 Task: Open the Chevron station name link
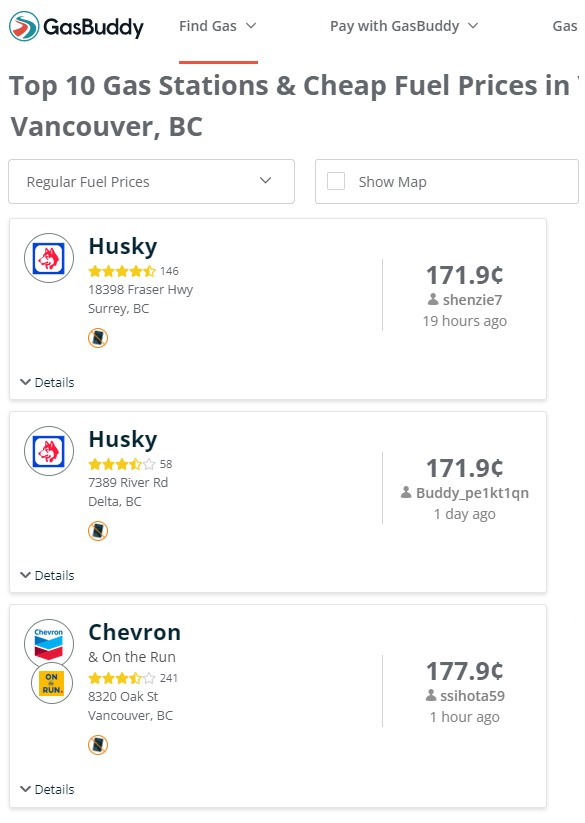coord(134,632)
